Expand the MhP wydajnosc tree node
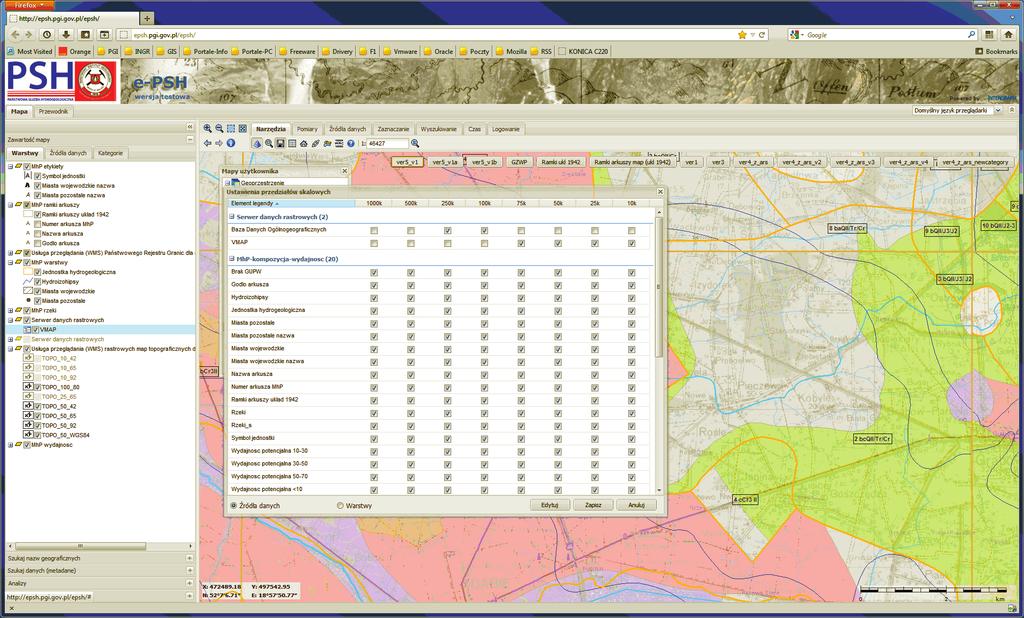 (10, 445)
